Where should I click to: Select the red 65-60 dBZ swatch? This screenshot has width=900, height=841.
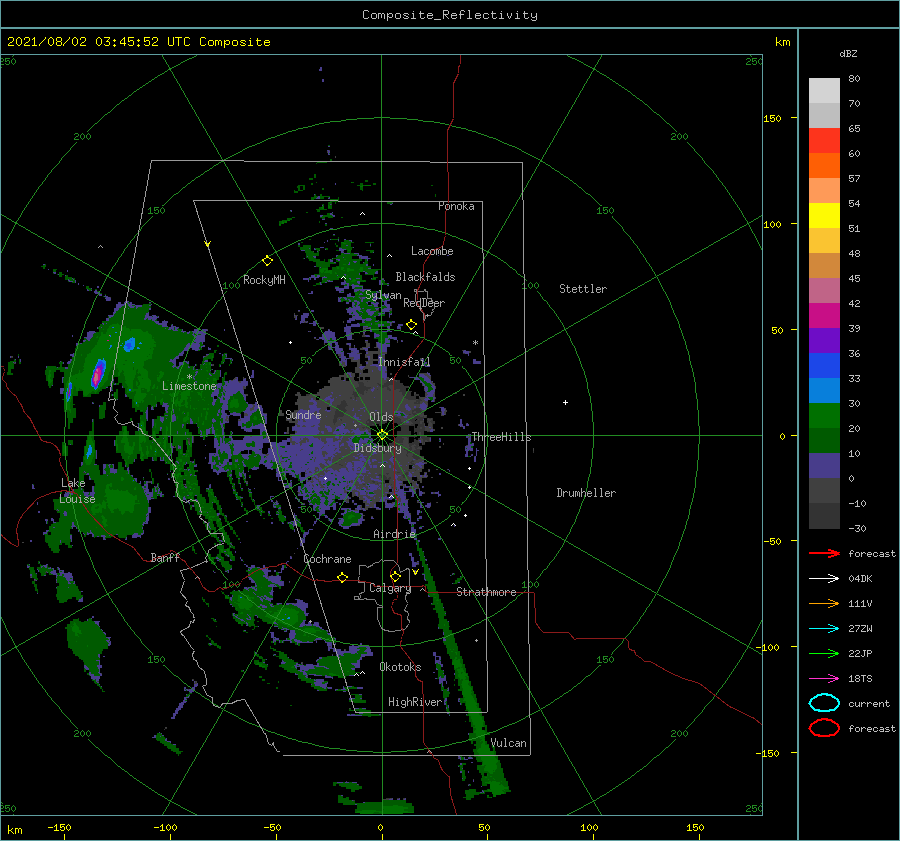824,140
